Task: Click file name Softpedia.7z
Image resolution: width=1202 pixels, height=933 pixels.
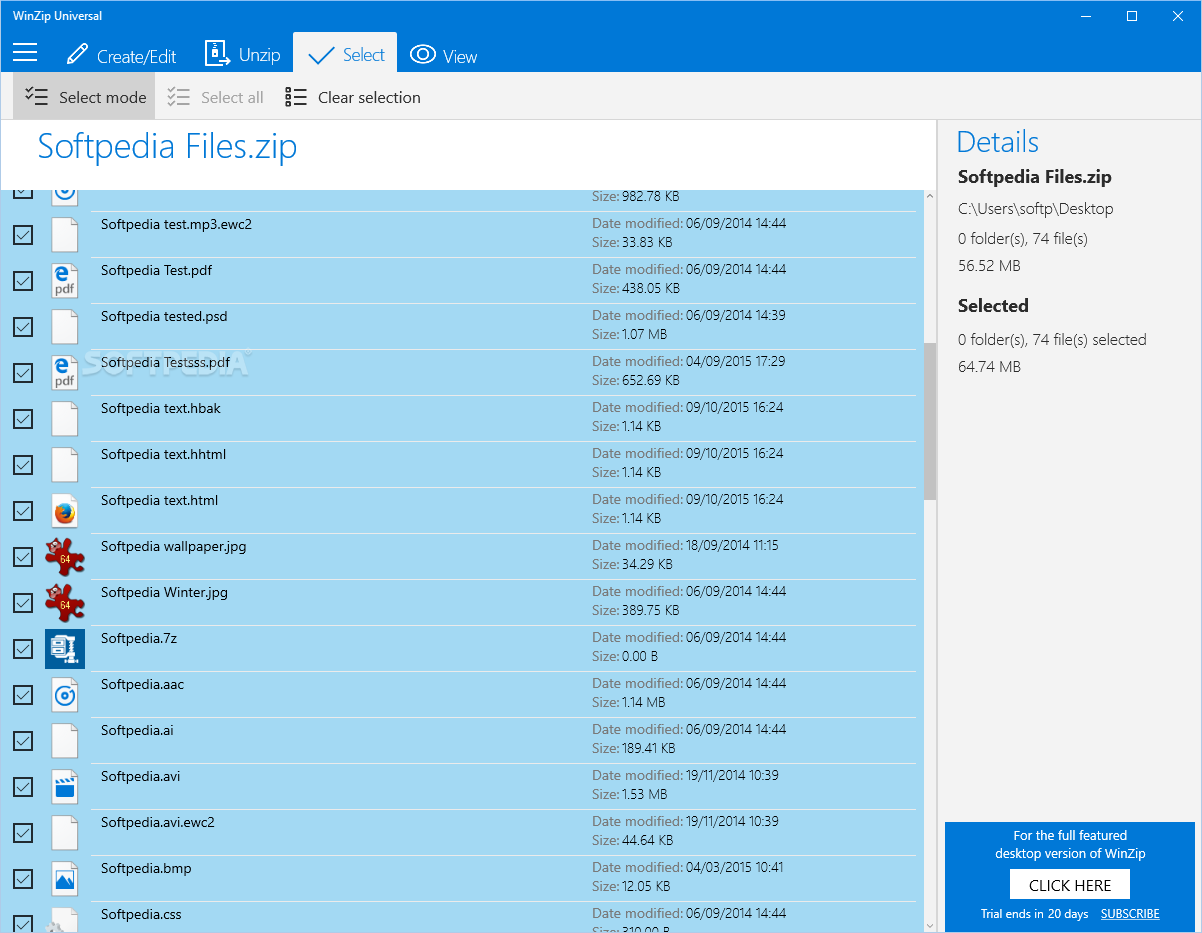Action: click(139, 638)
